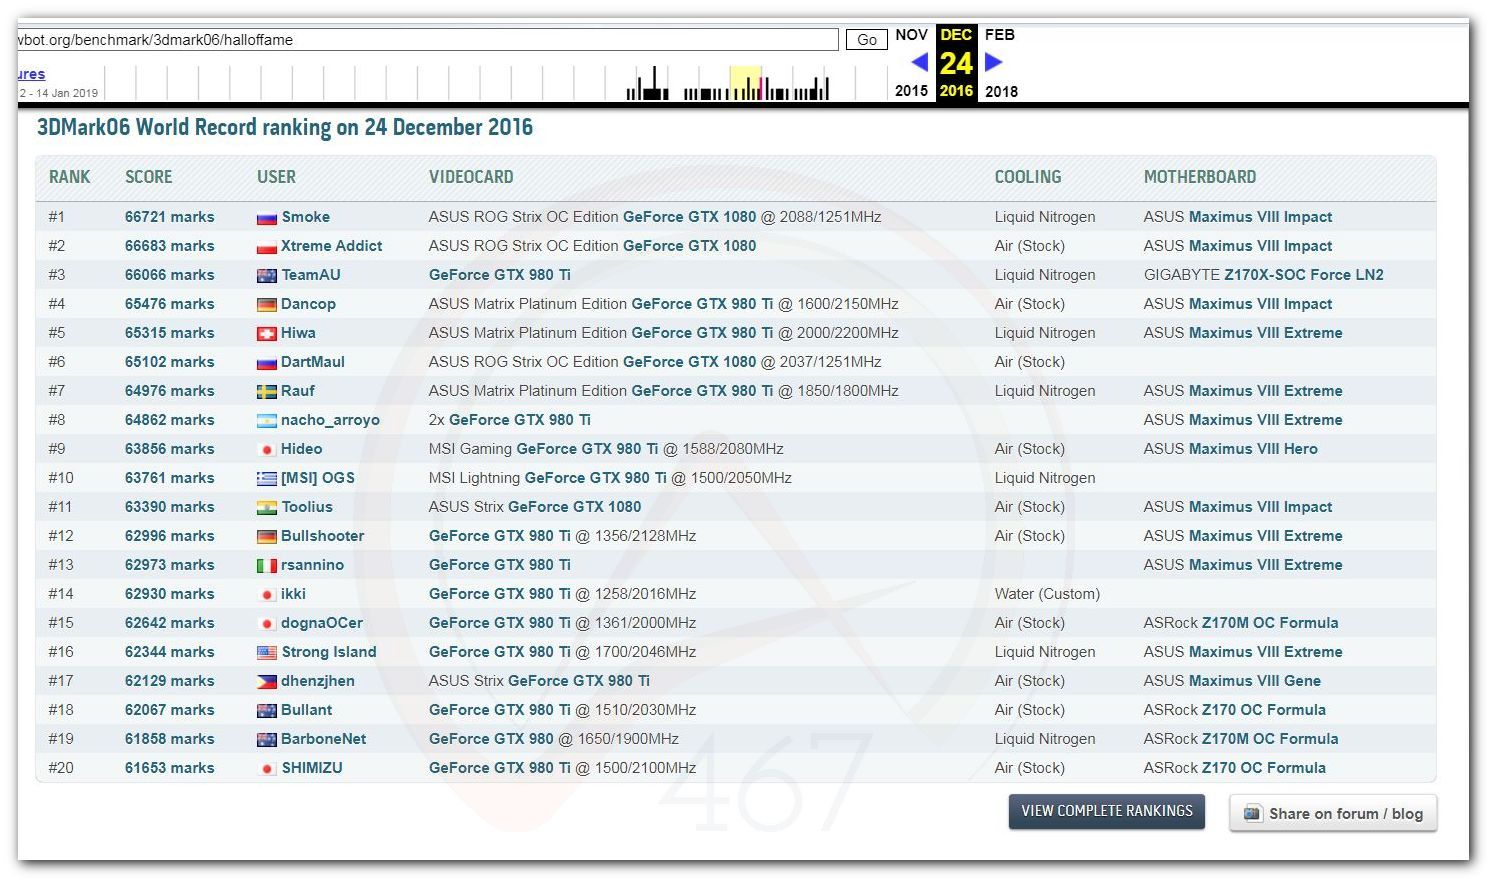Click the VIDEOCARD column header
1487x878 pixels.
point(471,177)
